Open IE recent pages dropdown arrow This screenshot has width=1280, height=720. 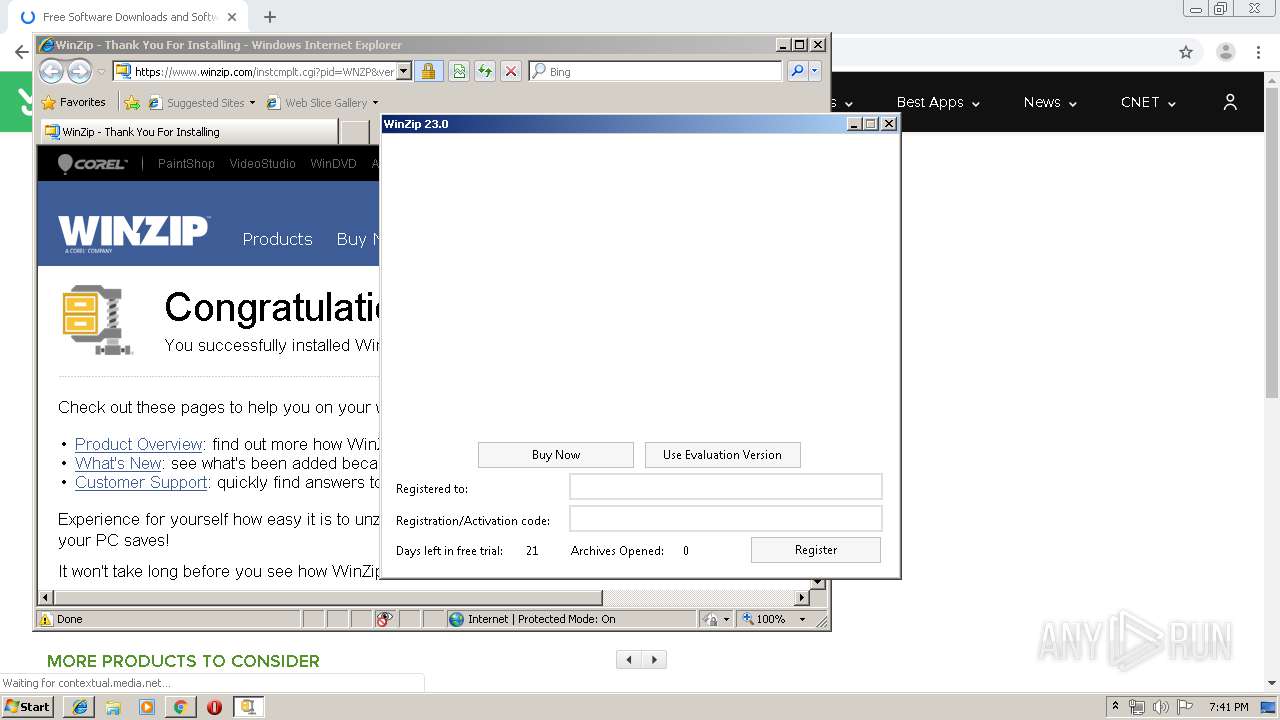tap(101, 72)
